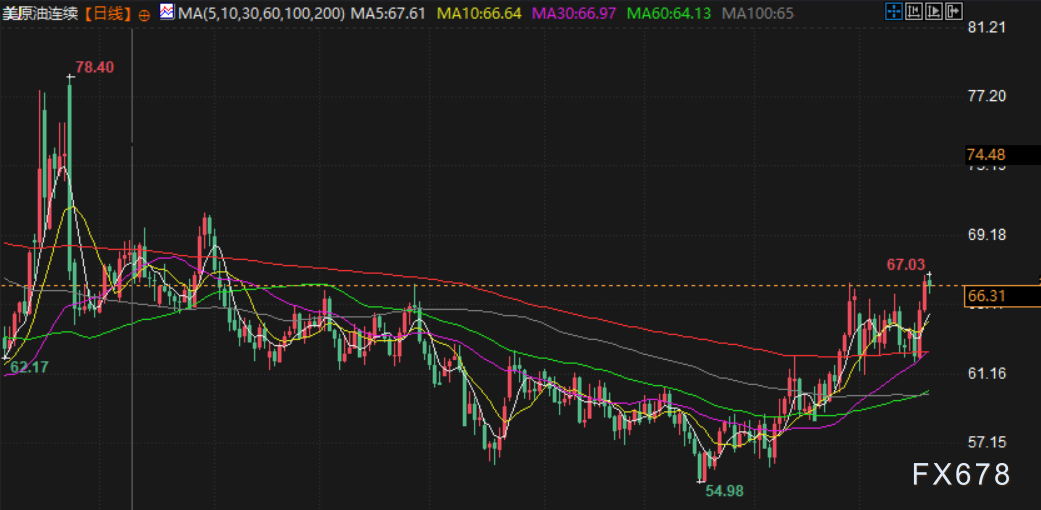Click the orange 74.48 price axis tag
Screen dimensions: 1041x510
click(x=986, y=154)
